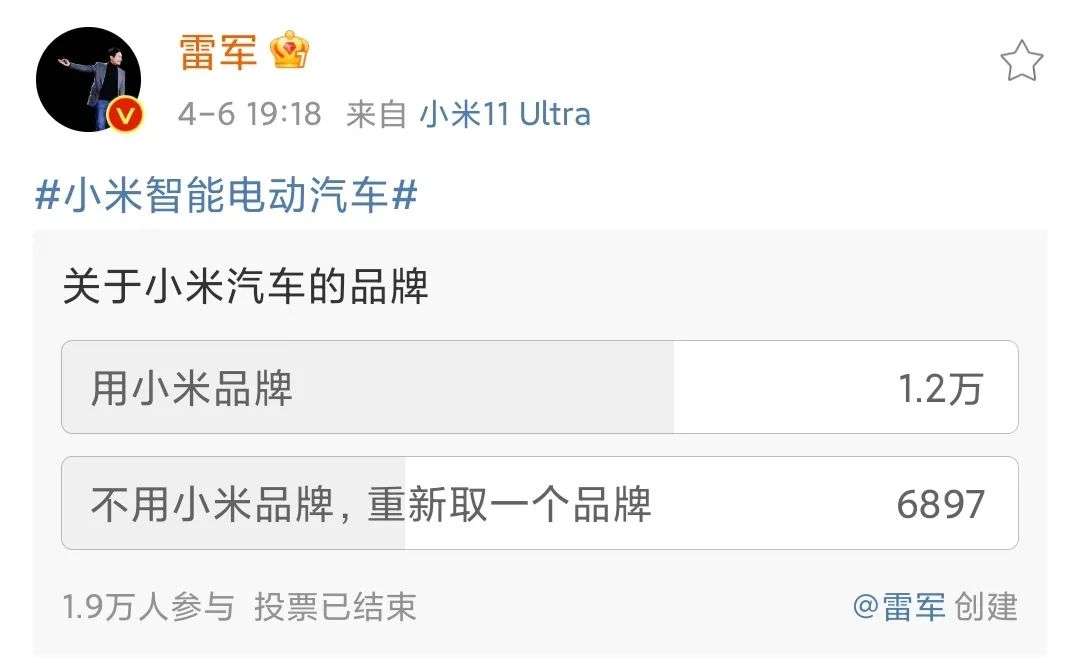Click the 创建 label after @雷军
1080x663 pixels.
click(986, 606)
